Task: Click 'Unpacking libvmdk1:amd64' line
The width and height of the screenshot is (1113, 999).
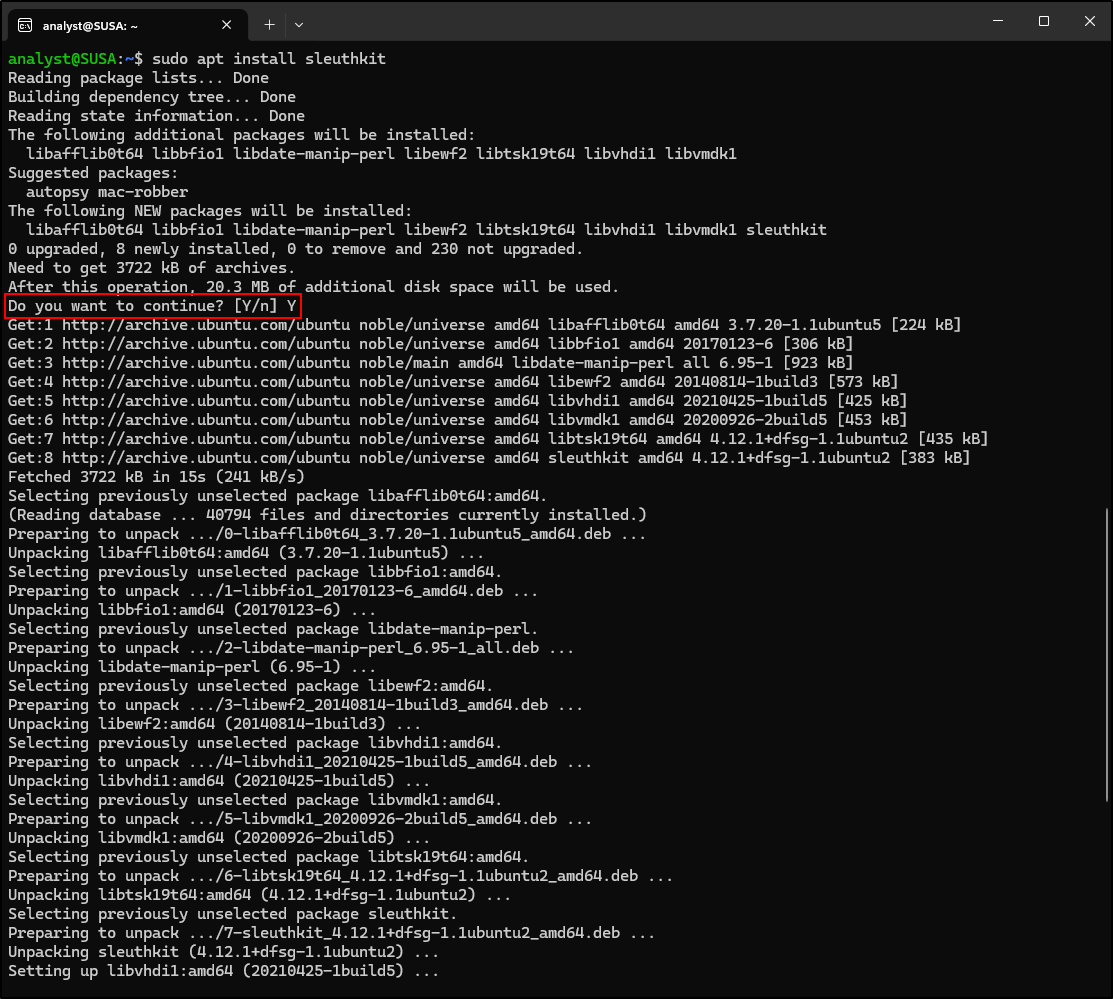Action: (219, 838)
